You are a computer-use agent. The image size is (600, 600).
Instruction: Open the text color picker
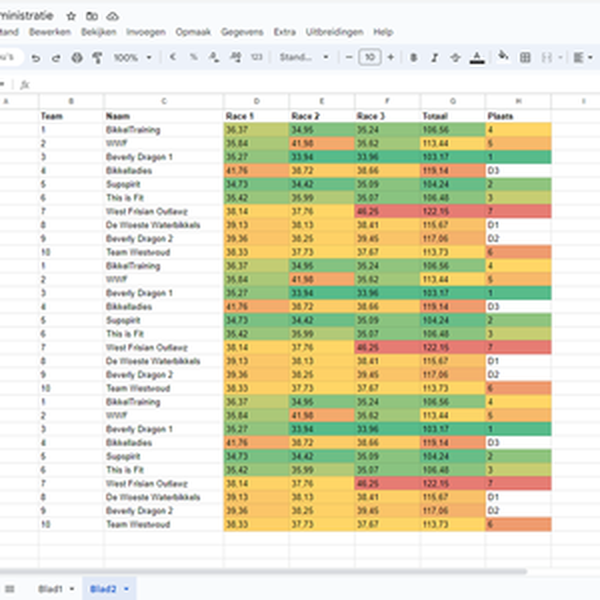[x=477, y=58]
